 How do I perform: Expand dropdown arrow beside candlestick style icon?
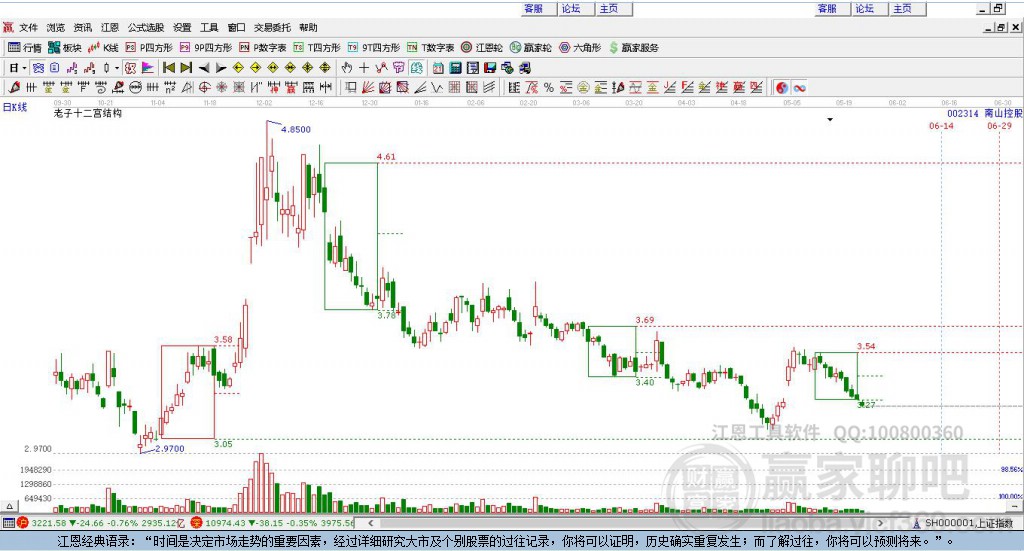(117, 68)
